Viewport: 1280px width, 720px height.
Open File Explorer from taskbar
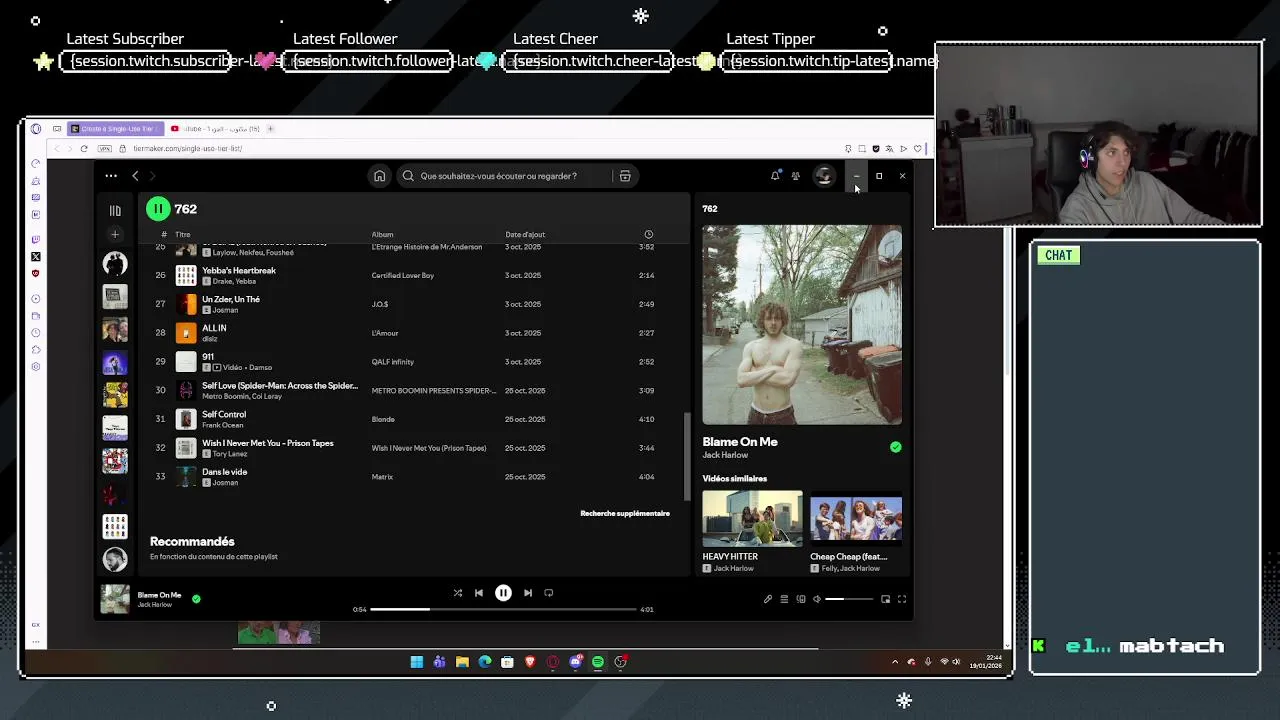pyautogui.click(x=462, y=662)
